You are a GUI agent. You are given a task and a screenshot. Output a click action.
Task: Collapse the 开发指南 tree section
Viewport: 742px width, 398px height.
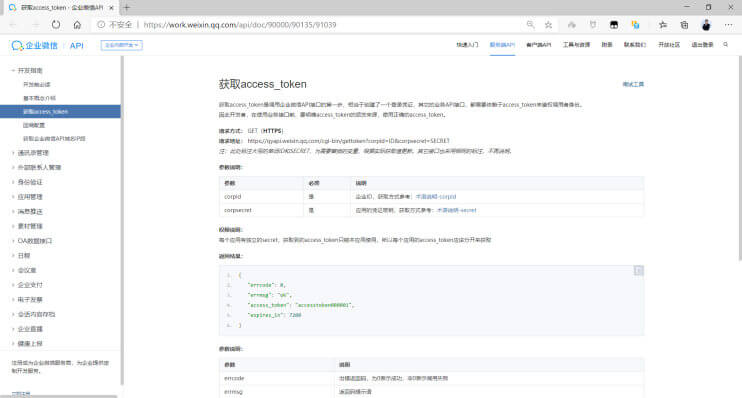pyautogui.click(x=13, y=71)
